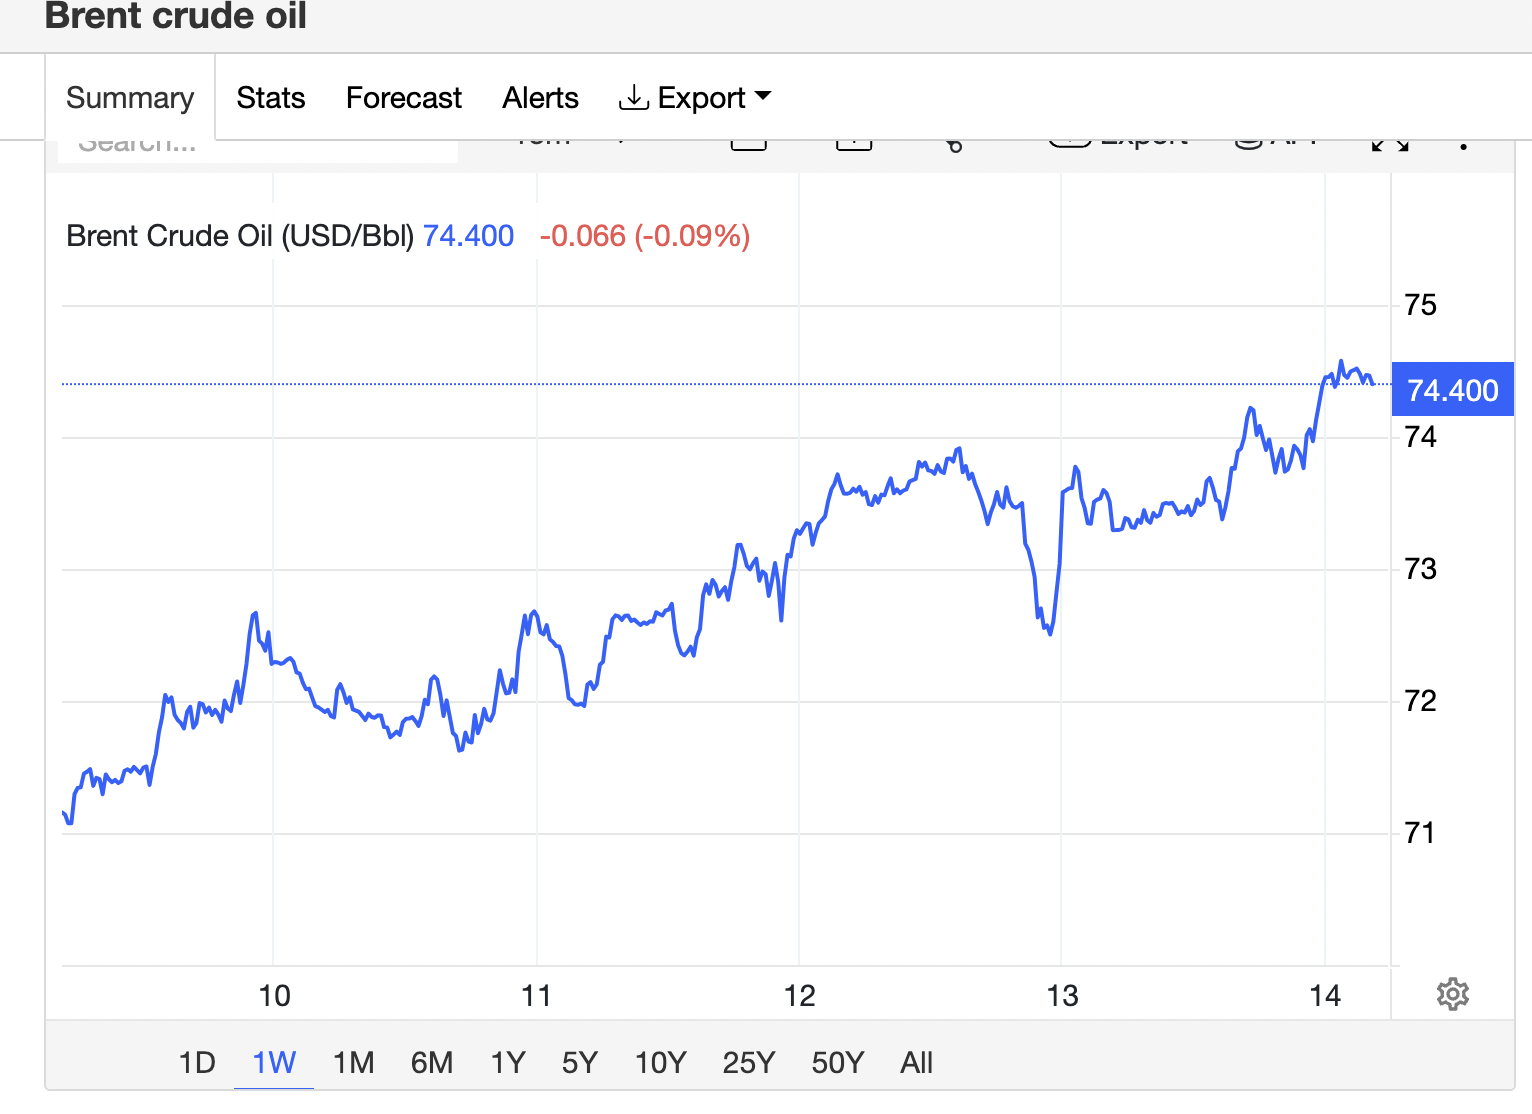This screenshot has height=1114, width=1532.
Task: Open the Alerts tab
Action: tap(540, 98)
